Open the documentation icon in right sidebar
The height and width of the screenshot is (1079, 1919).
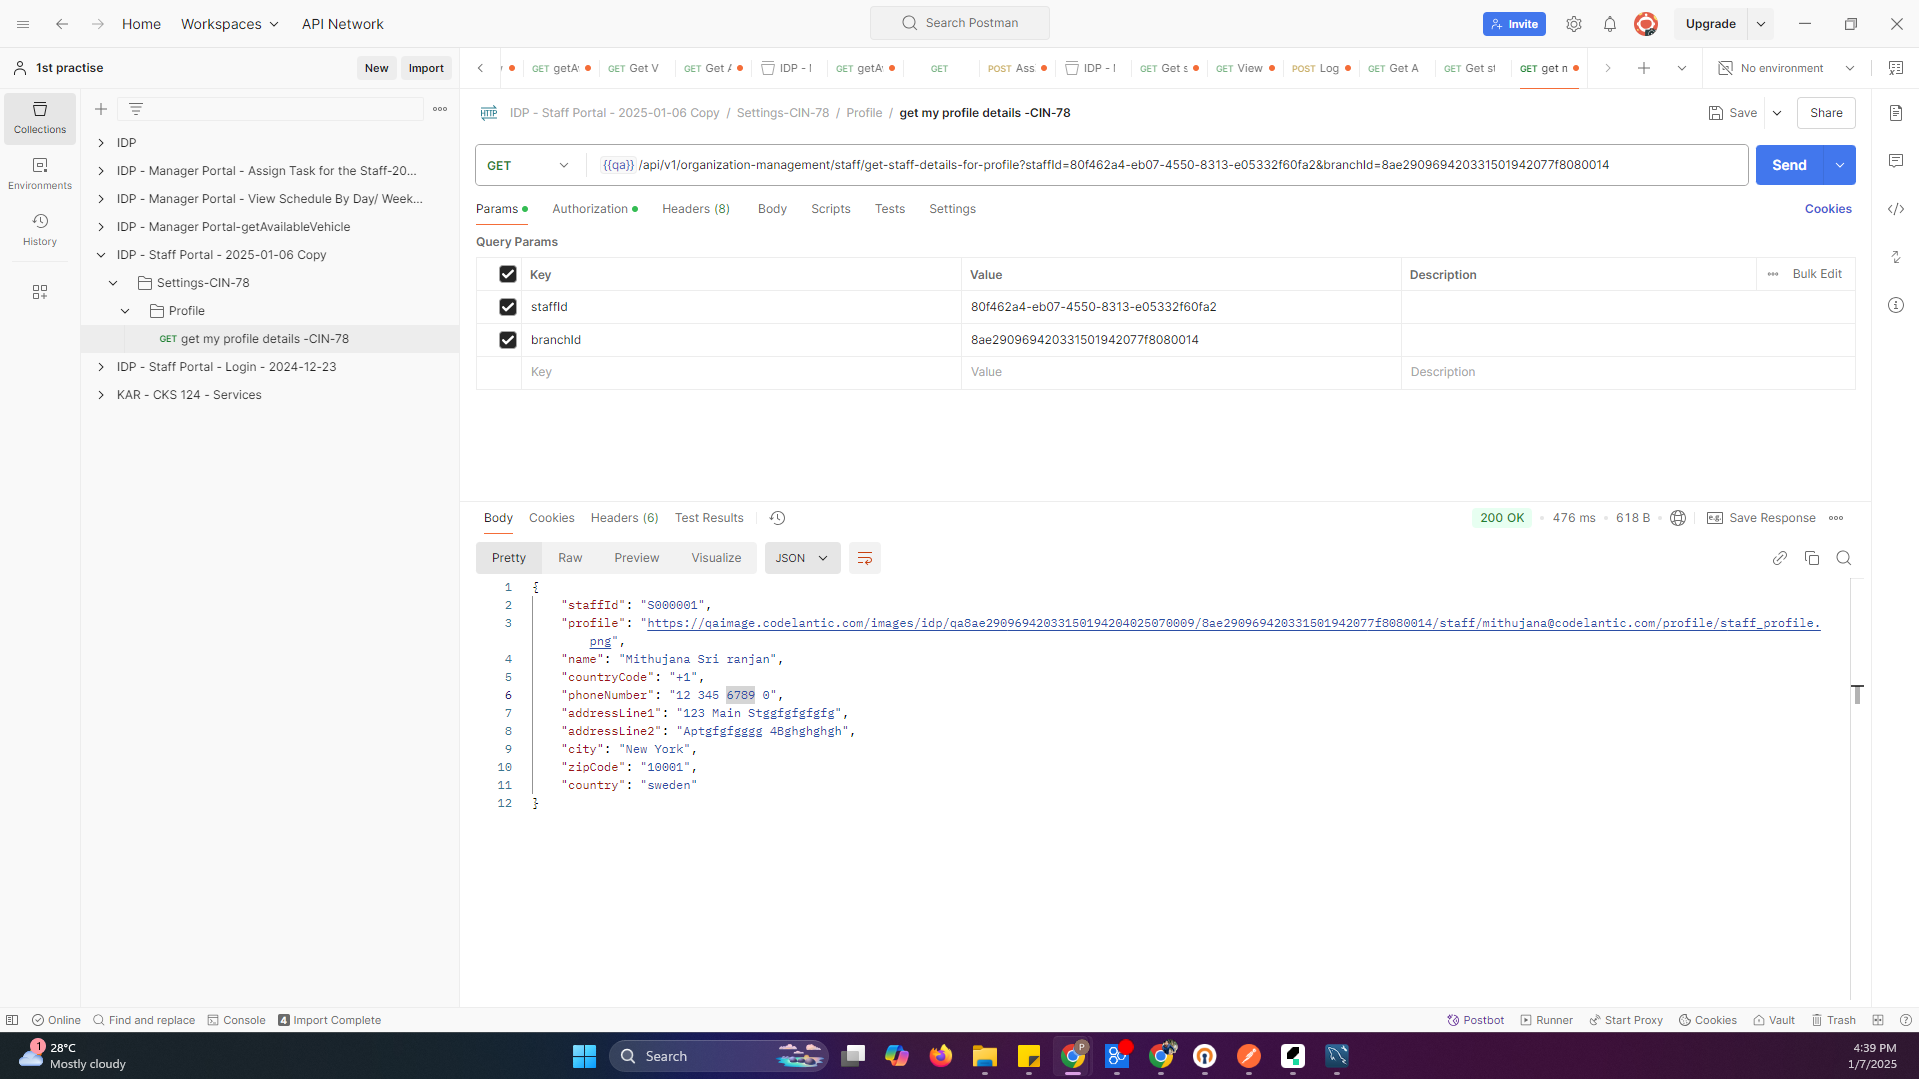pos(1896,113)
